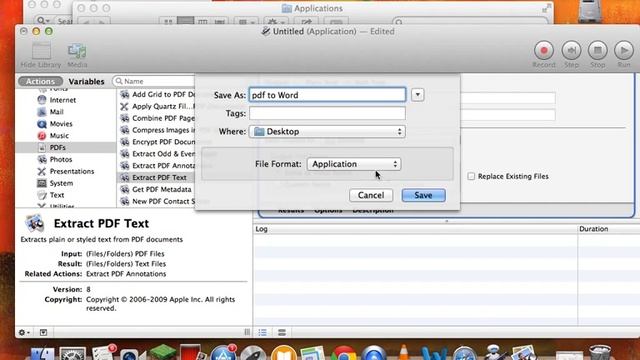Screen dimensions: 640x360
Task: Select the Extract Odd & Even action
Action: click(157, 153)
